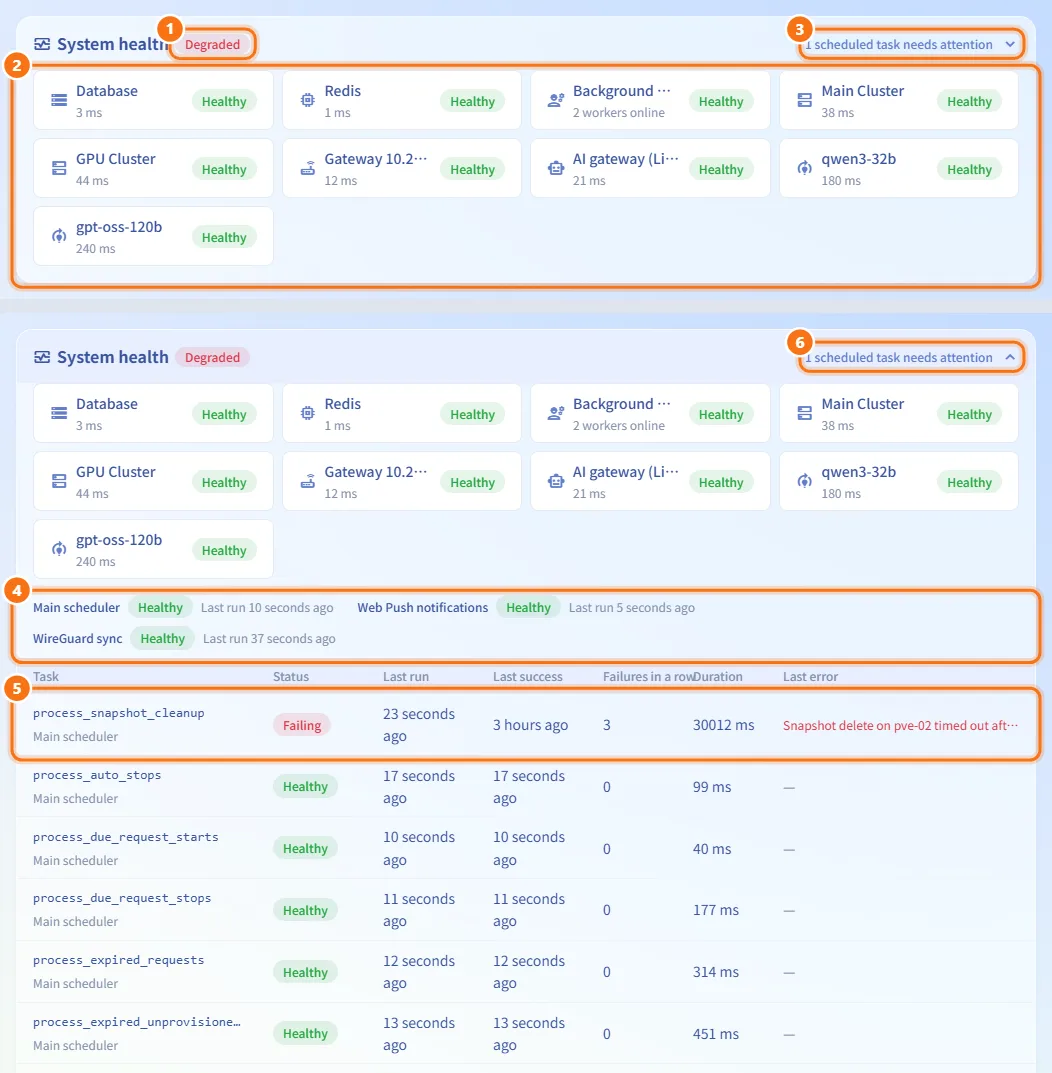Click the Healthy badge next to Main scheduler
Screen dimensions: 1052x1073
pyautogui.click(x=160, y=608)
